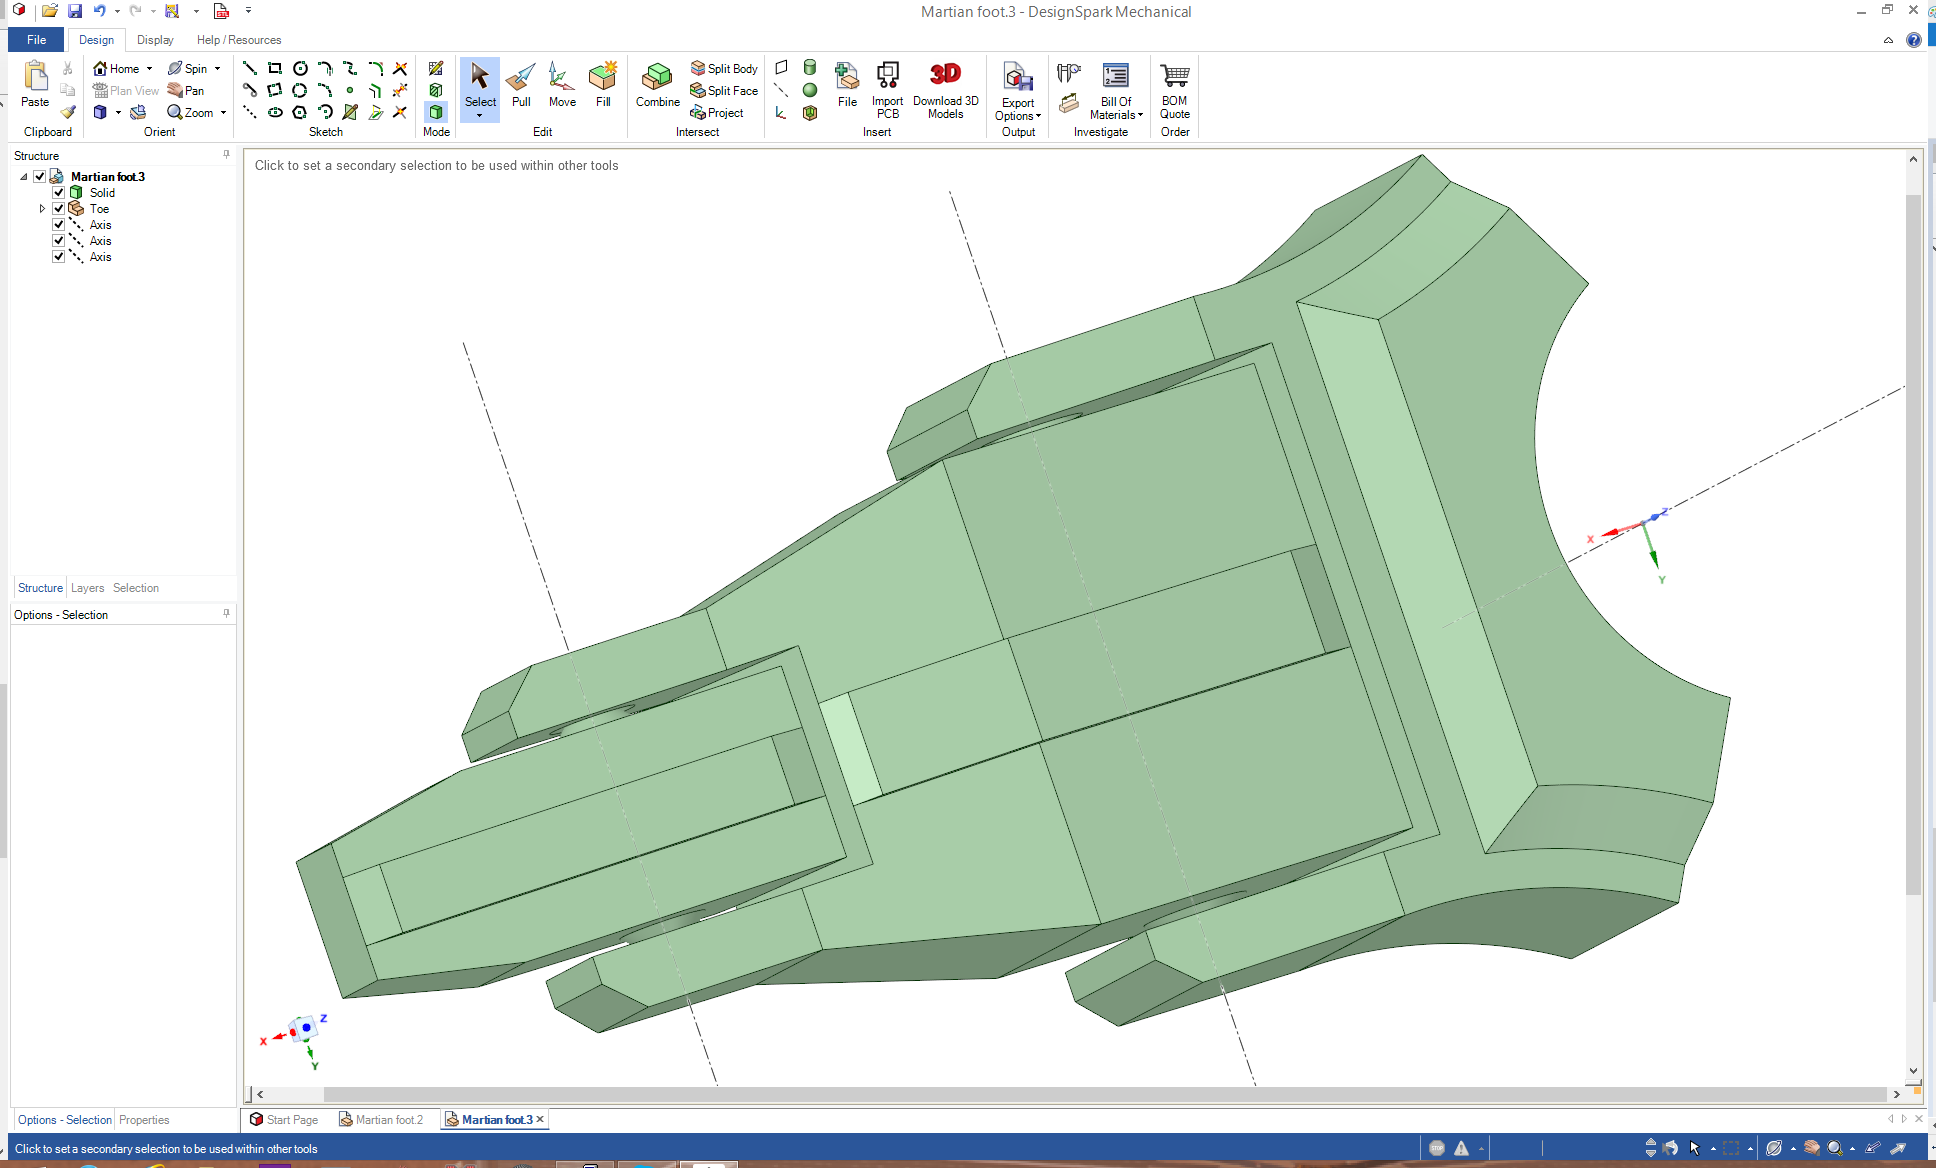This screenshot has width=1936, height=1168.
Task: Uncheck the Solid visibility checkbox
Action: (59, 193)
